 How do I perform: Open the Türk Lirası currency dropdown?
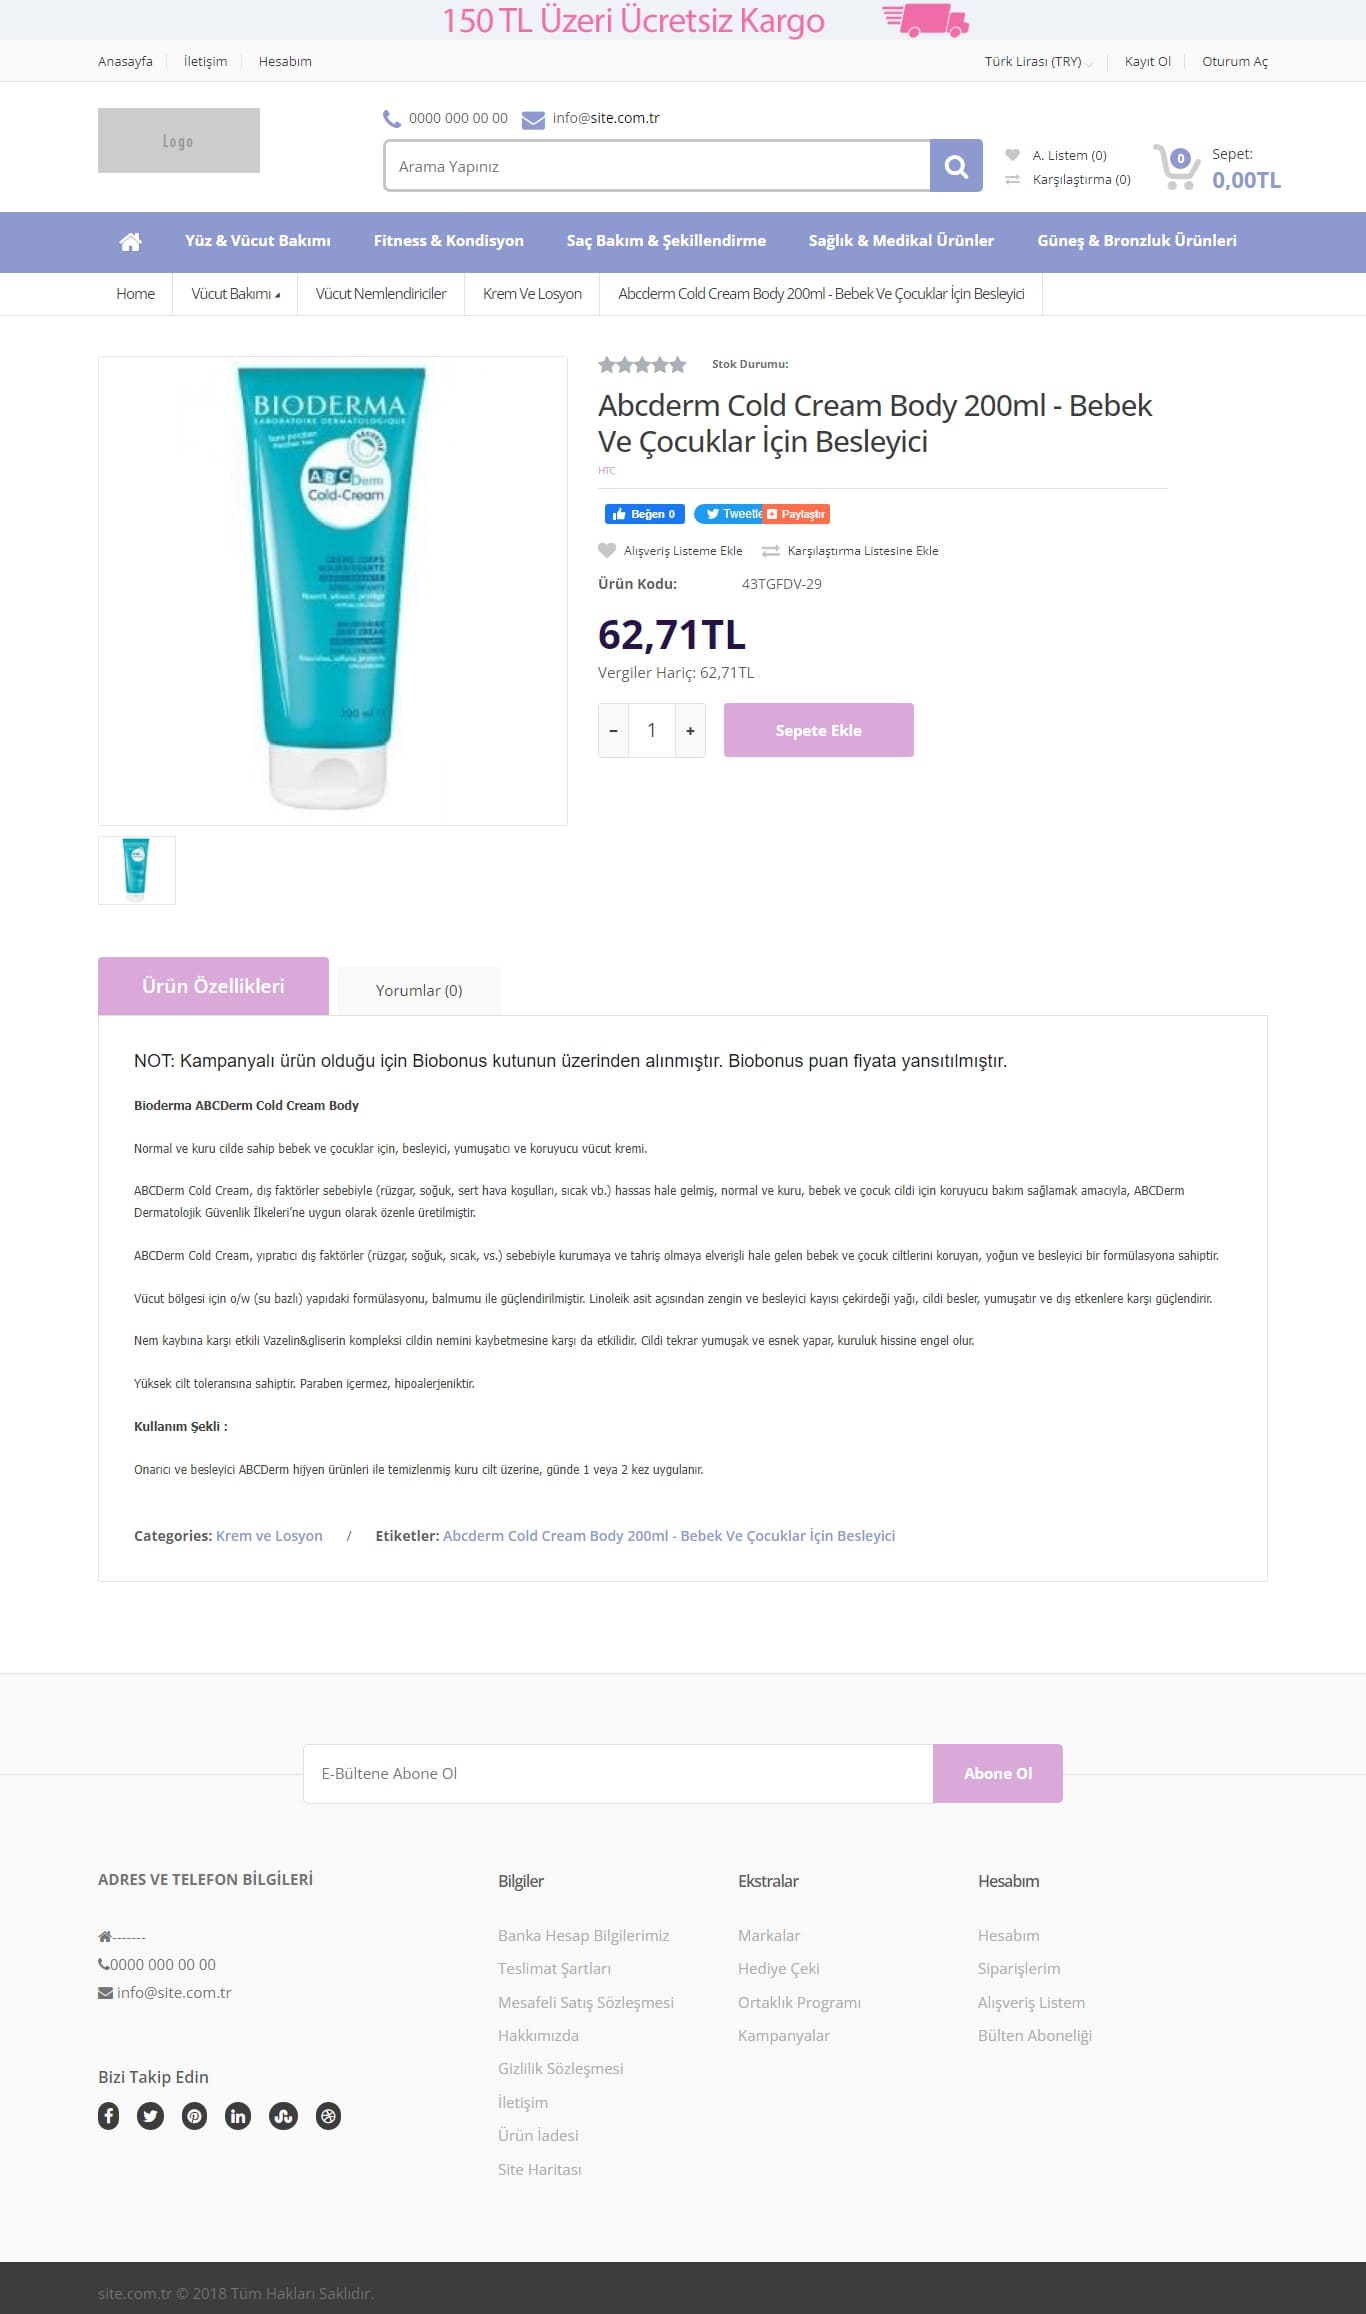pos(1038,61)
